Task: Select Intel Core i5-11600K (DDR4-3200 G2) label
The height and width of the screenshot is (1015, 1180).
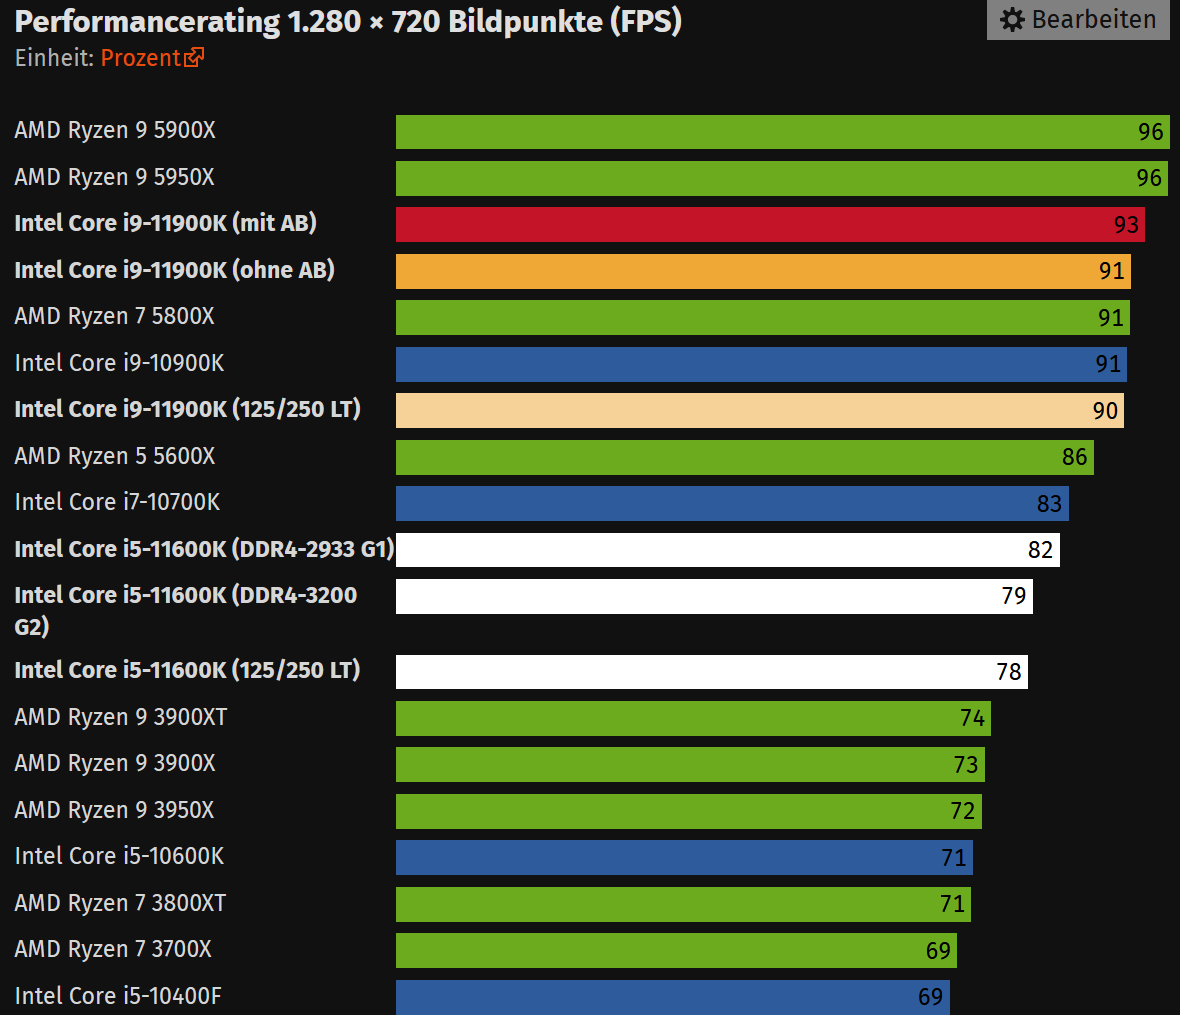Action: 186,610
